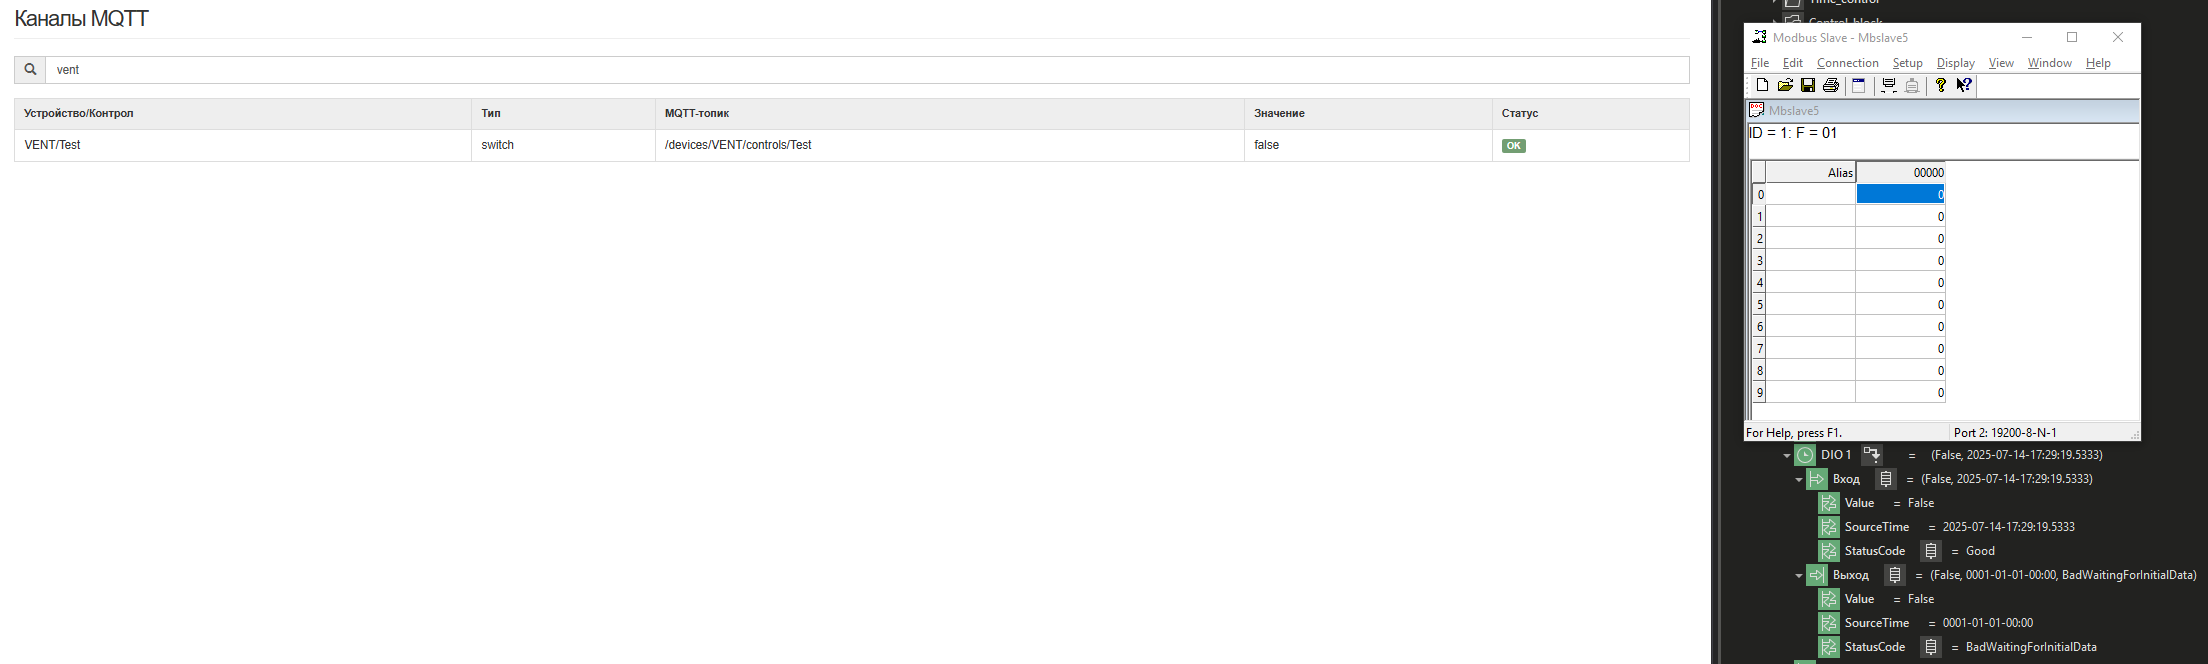Click the green clock icon beside DIO 1

tap(1805, 455)
